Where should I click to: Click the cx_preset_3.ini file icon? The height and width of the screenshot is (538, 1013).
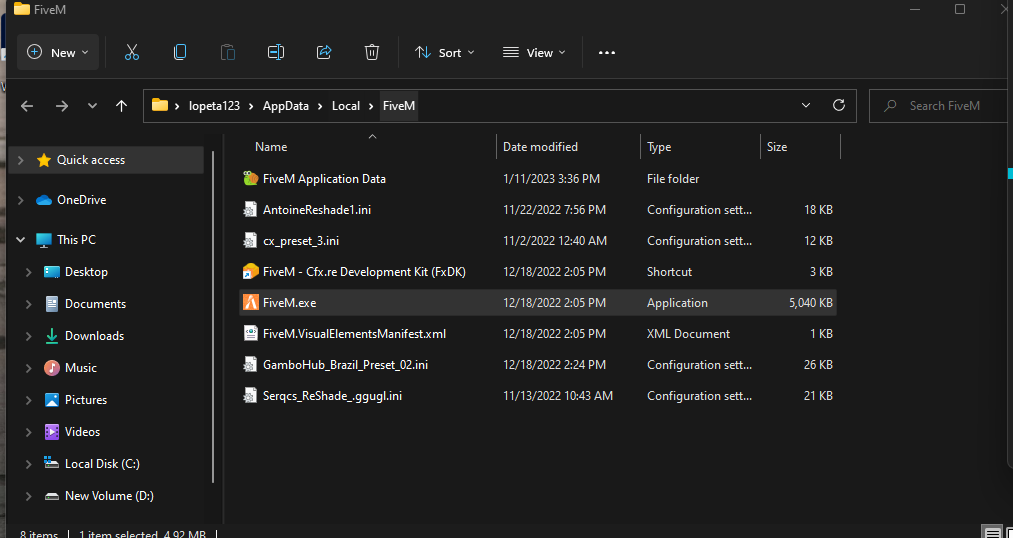pyautogui.click(x=250, y=240)
